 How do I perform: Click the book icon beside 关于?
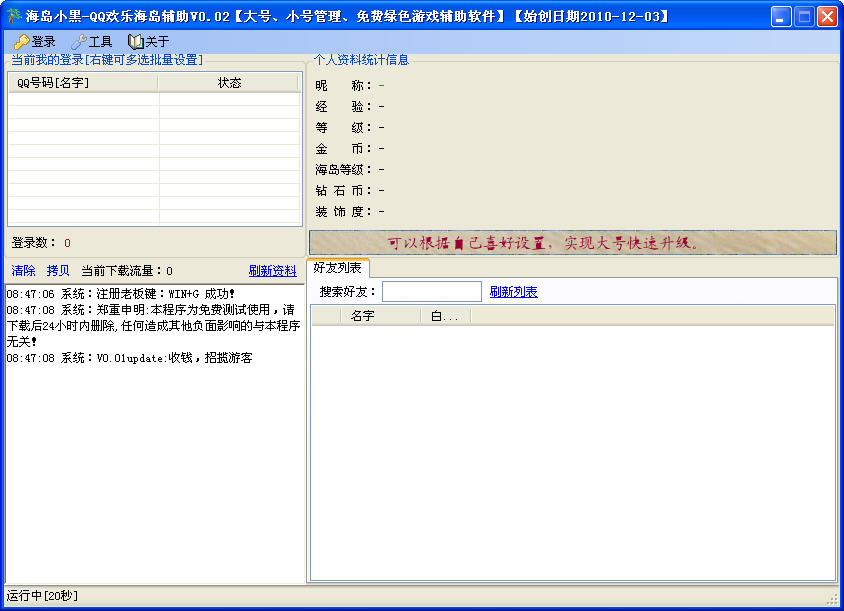135,41
